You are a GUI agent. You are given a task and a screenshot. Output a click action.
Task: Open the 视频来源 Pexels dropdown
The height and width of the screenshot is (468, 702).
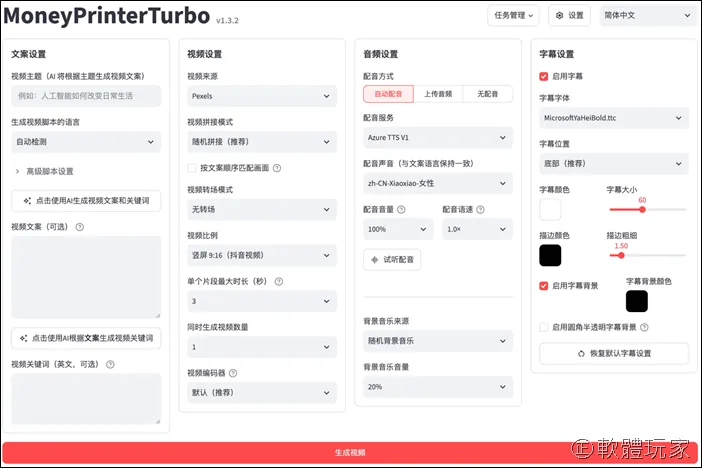click(x=262, y=96)
